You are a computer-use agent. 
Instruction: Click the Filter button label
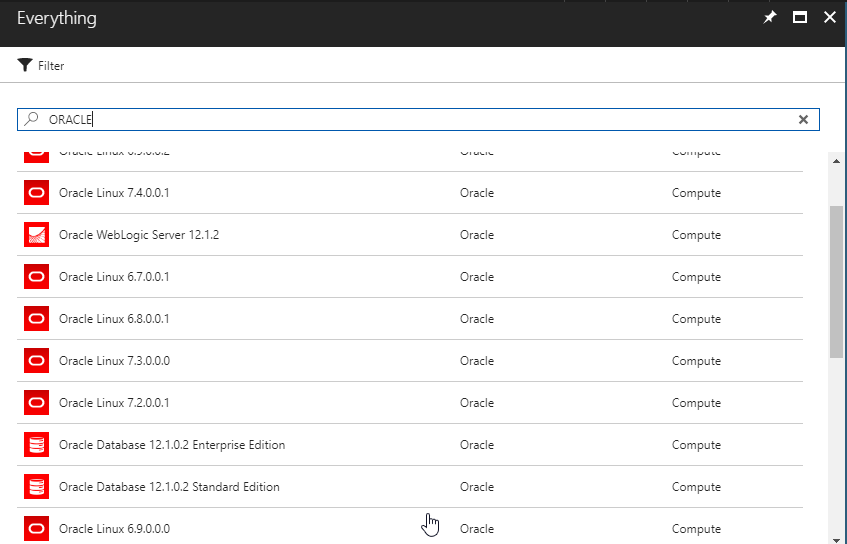click(51, 66)
